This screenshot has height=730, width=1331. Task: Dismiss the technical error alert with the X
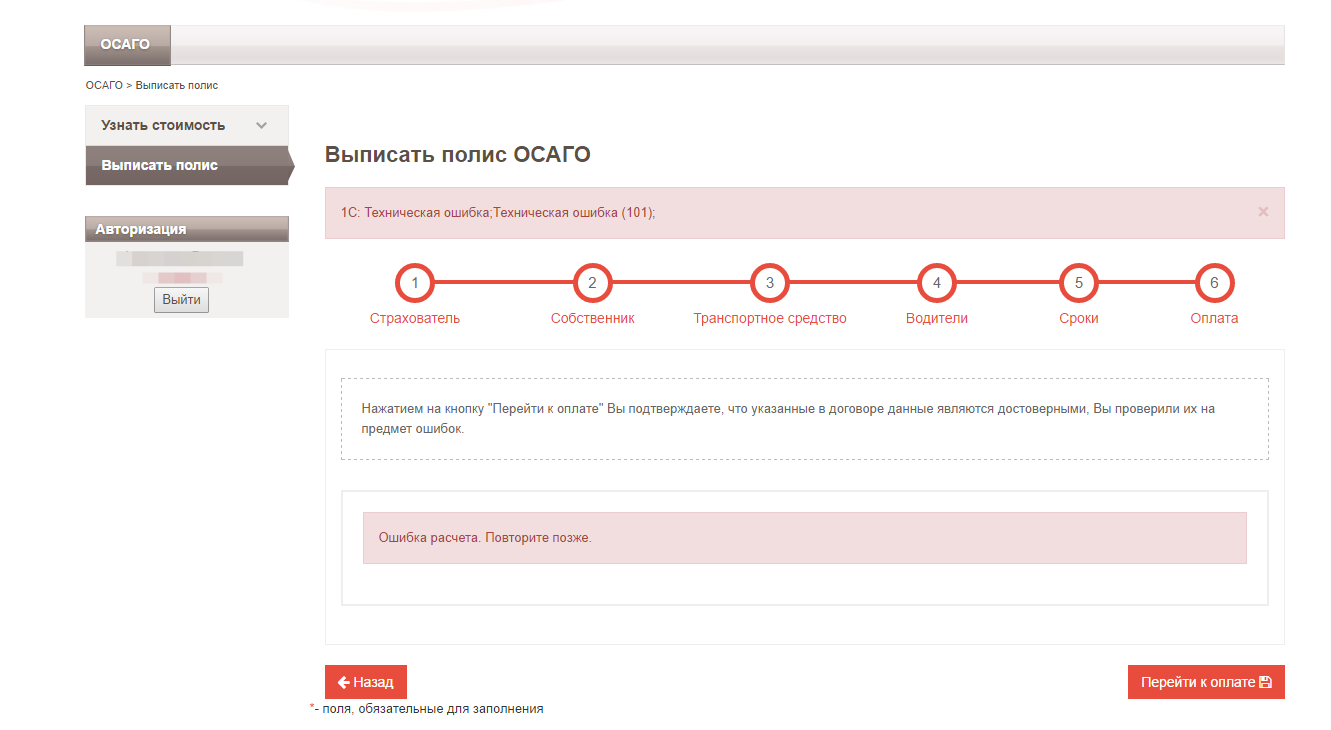click(x=1263, y=212)
